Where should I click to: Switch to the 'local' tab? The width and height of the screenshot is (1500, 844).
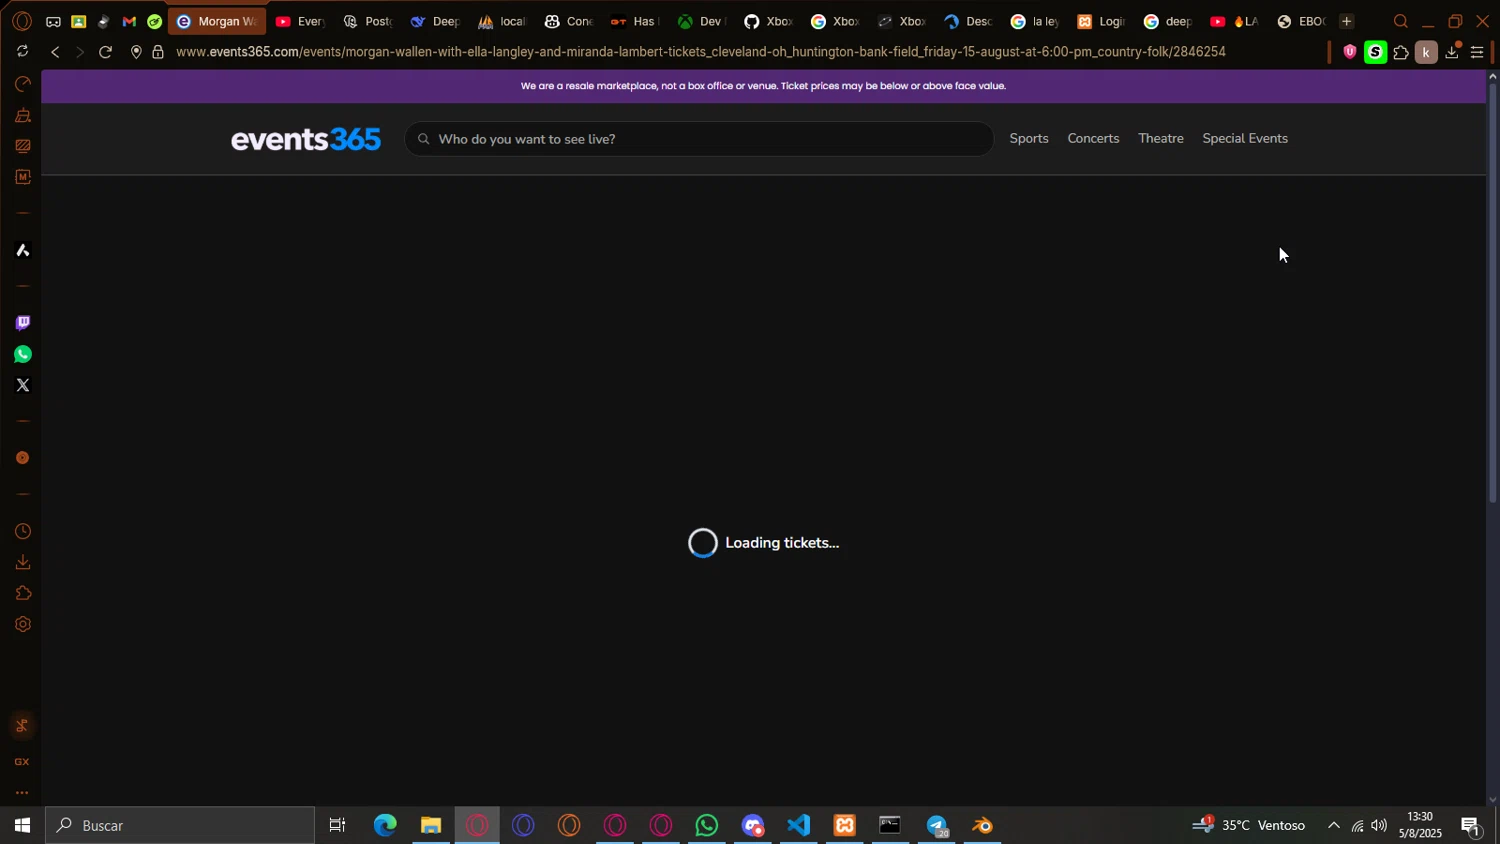pyautogui.click(x=502, y=21)
